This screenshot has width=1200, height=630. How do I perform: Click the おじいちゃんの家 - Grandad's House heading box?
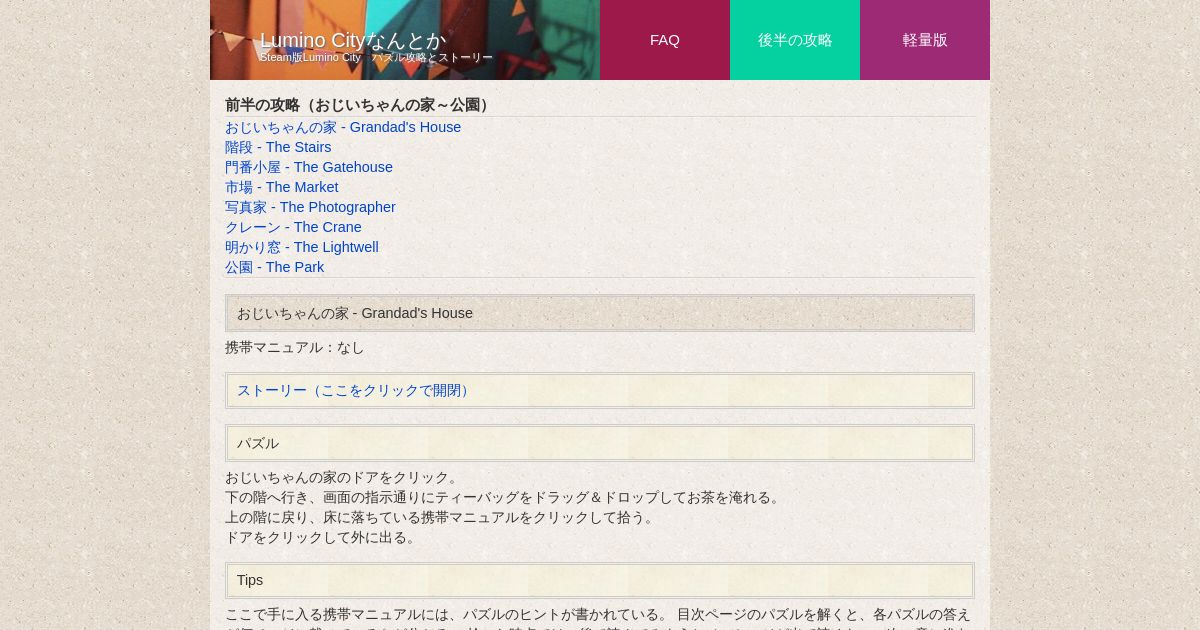(x=600, y=313)
